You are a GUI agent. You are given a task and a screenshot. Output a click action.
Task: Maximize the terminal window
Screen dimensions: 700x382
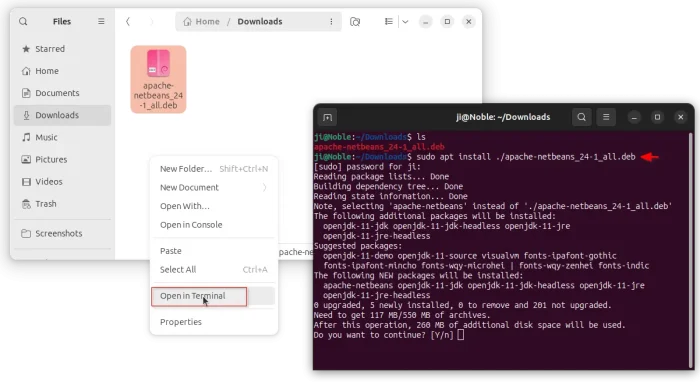coord(657,117)
